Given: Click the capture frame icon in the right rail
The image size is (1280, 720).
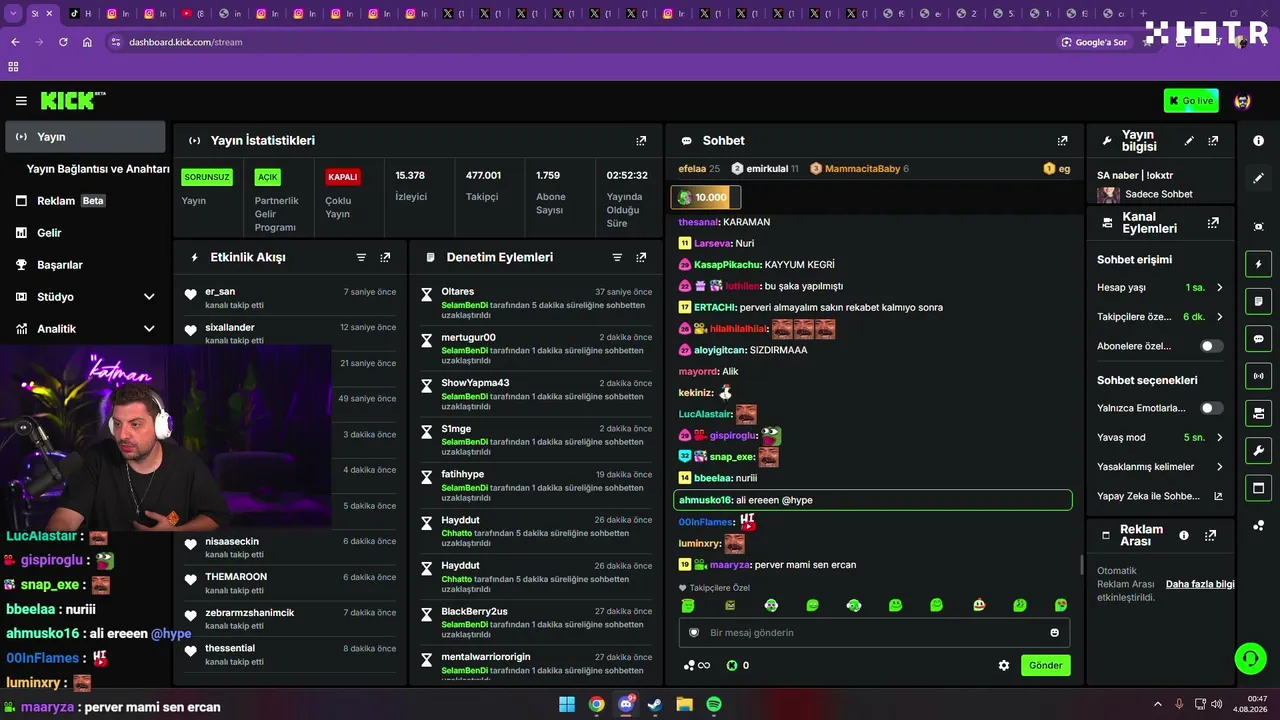Looking at the screenshot, I should point(1258,227).
